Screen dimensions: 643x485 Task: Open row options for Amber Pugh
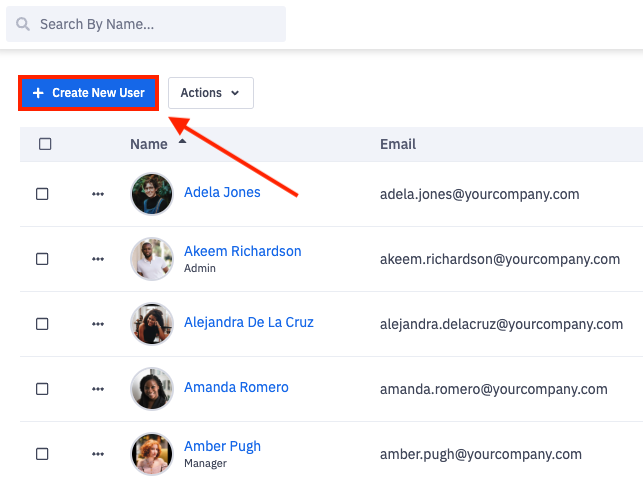click(98, 454)
